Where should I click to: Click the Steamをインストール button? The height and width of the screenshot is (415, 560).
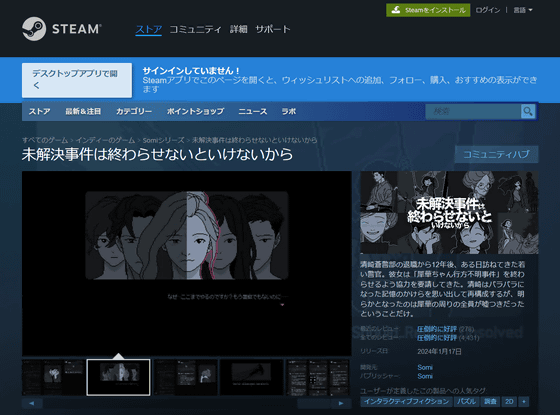coord(428,10)
